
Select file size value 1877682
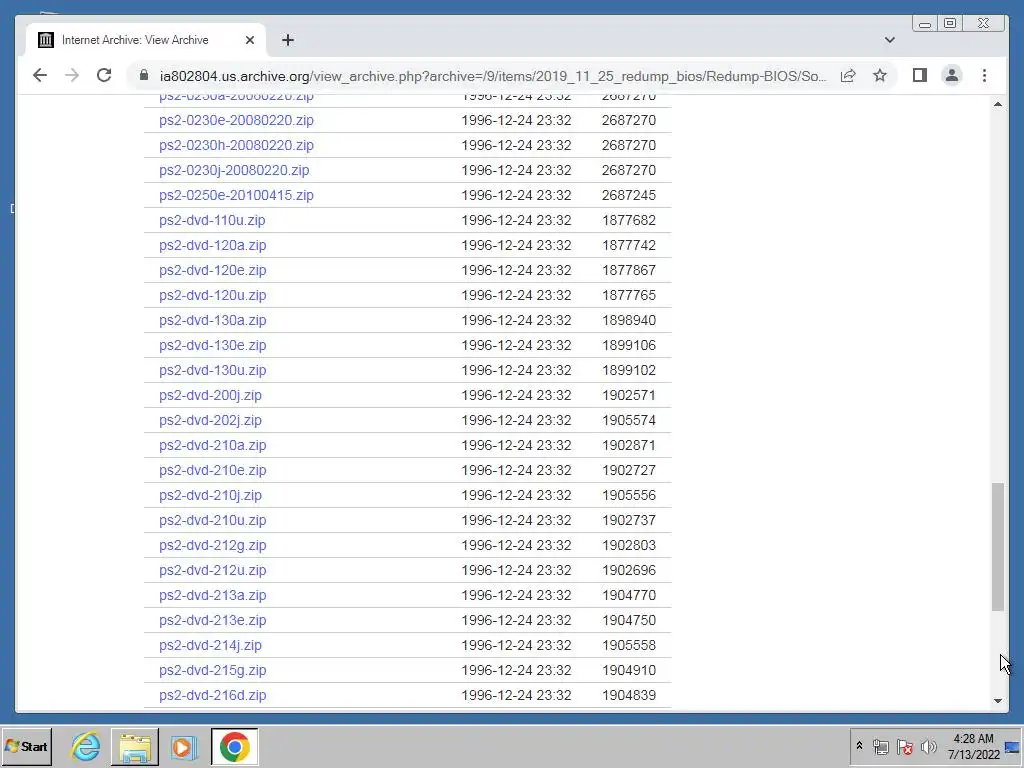(629, 220)
